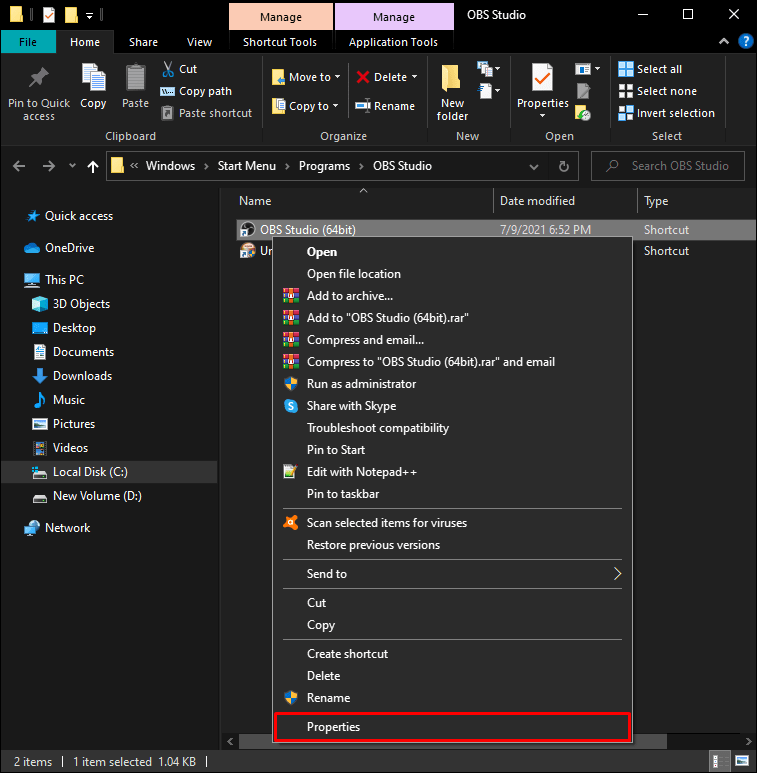Go forward with the right arrow
Image resolution: width=757 pixels, height=773 pixels.
pyautogui.click(x=48, y=166)
